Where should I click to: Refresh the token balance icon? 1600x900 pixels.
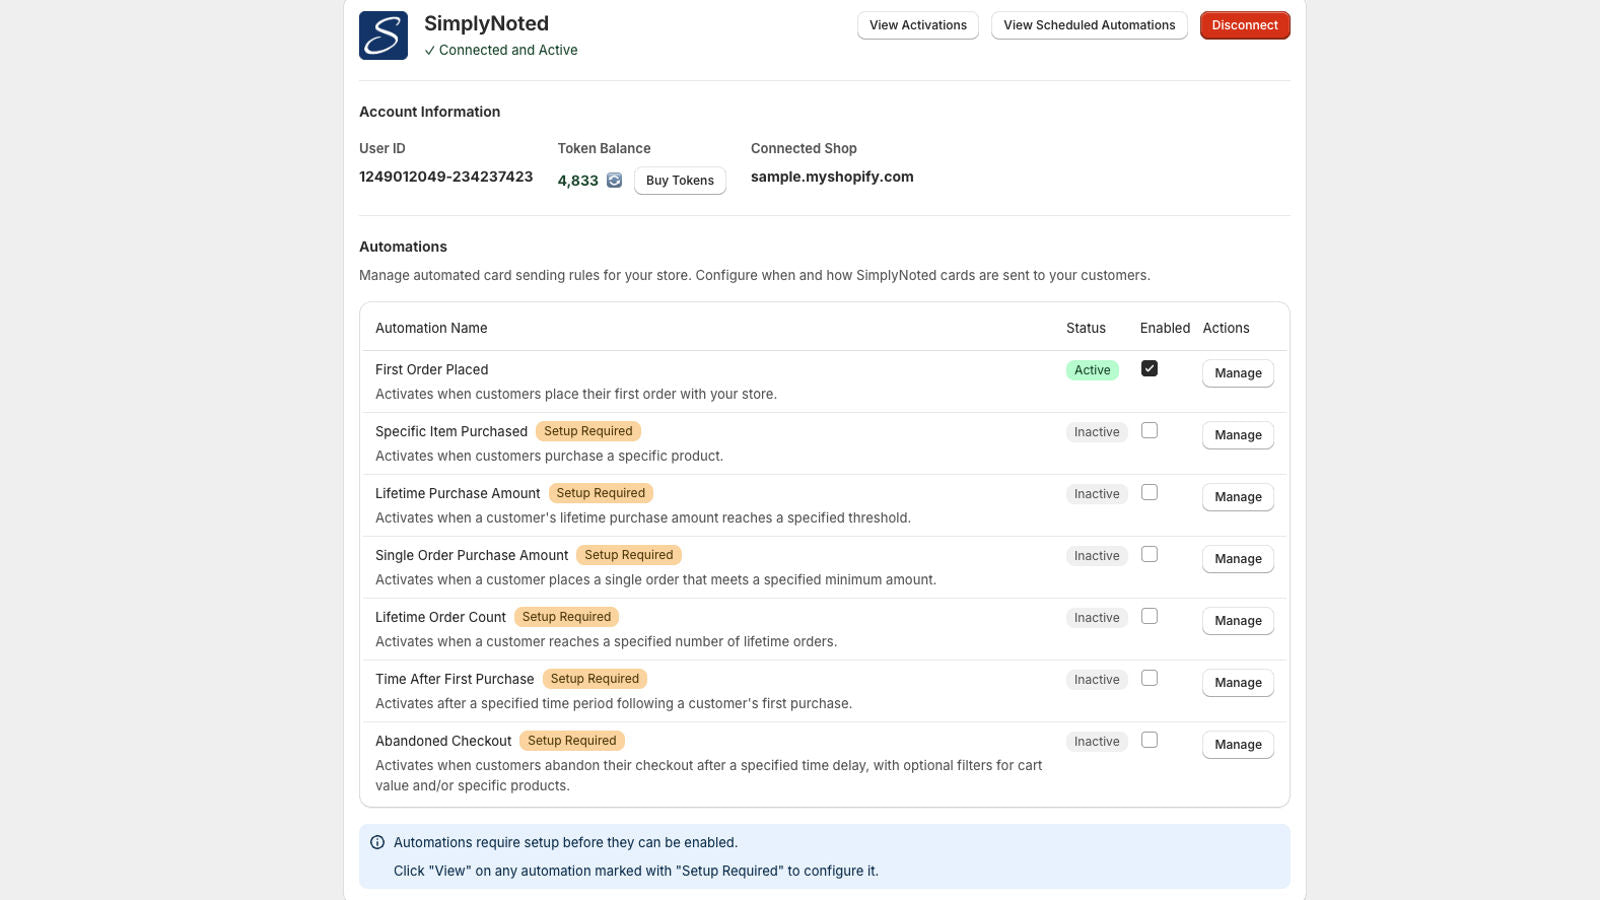point(614,180)
